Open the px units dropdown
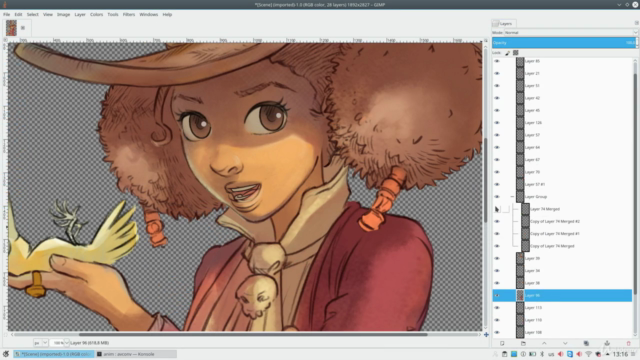Image resolution: width=640 pixels, height=360 pixels. point(40,343)
